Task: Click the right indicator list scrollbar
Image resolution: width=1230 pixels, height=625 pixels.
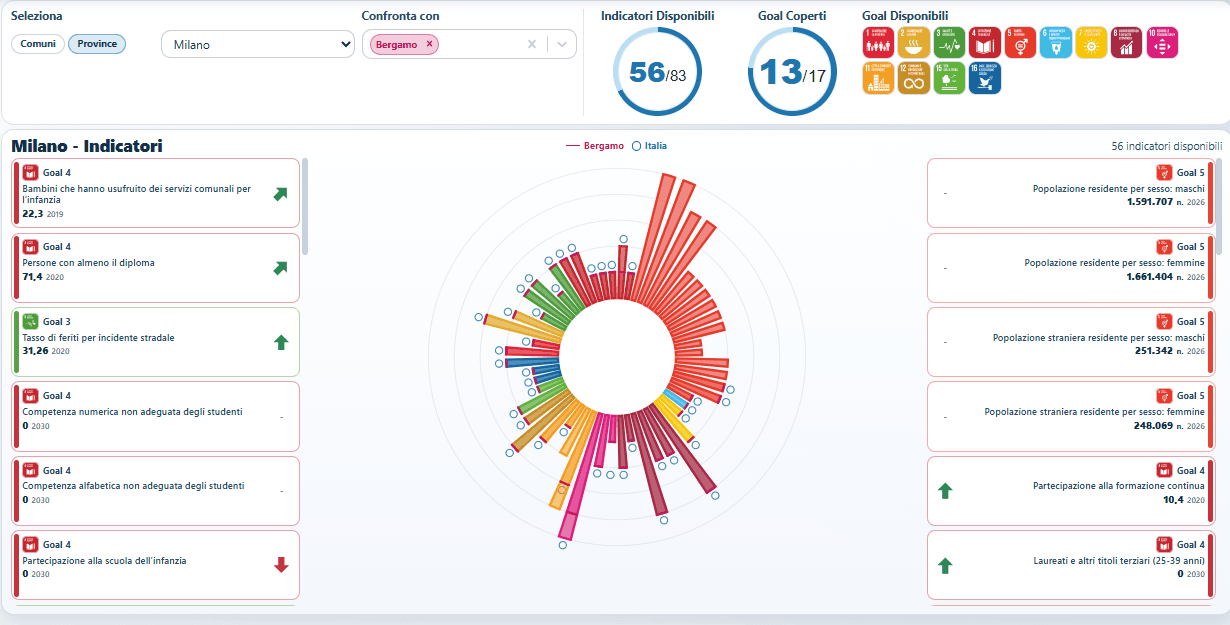Action: (1218, 205)
